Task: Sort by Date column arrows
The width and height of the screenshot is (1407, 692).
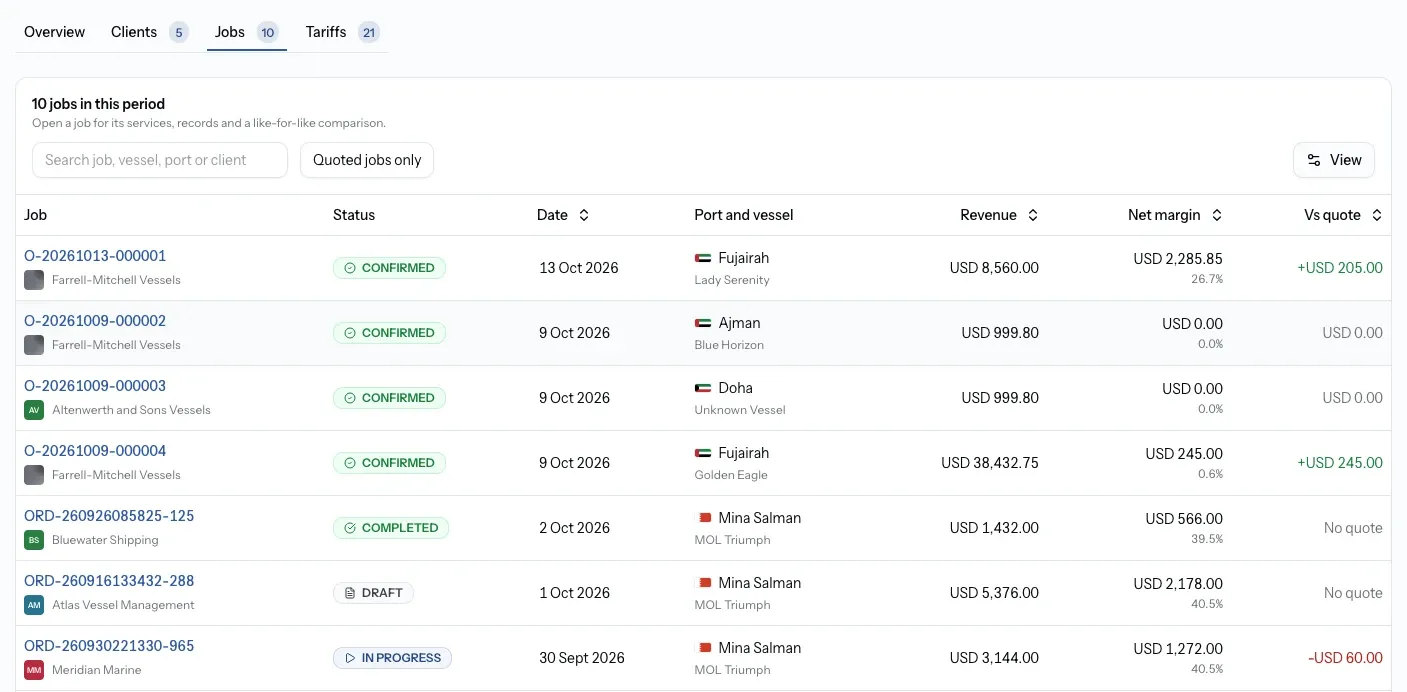Action: [x=584, y=215]
